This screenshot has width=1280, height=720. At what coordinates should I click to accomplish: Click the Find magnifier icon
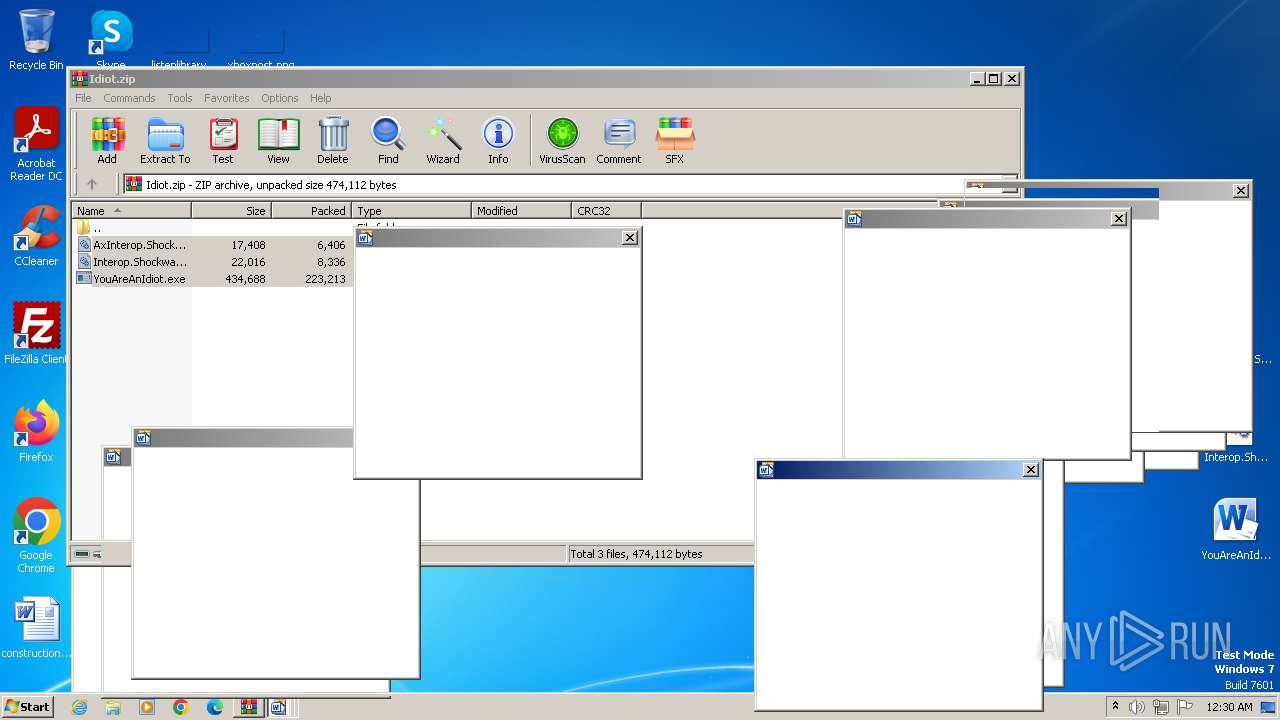click(388, 140)
